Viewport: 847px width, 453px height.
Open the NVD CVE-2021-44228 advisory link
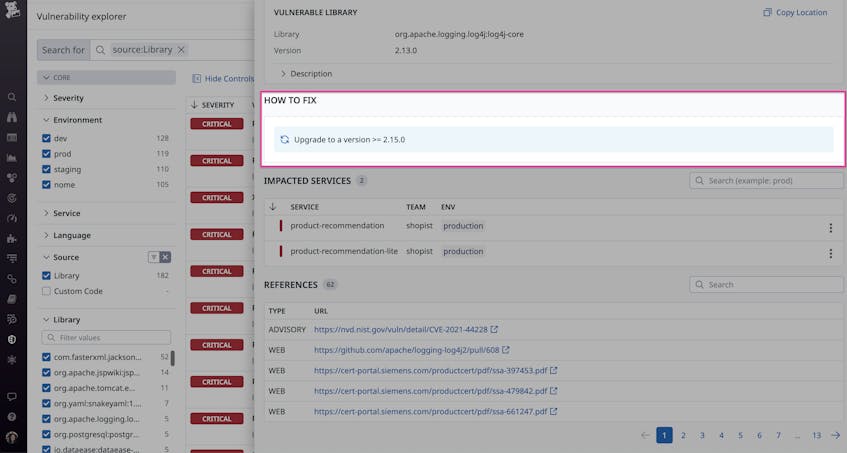(400, 329)
